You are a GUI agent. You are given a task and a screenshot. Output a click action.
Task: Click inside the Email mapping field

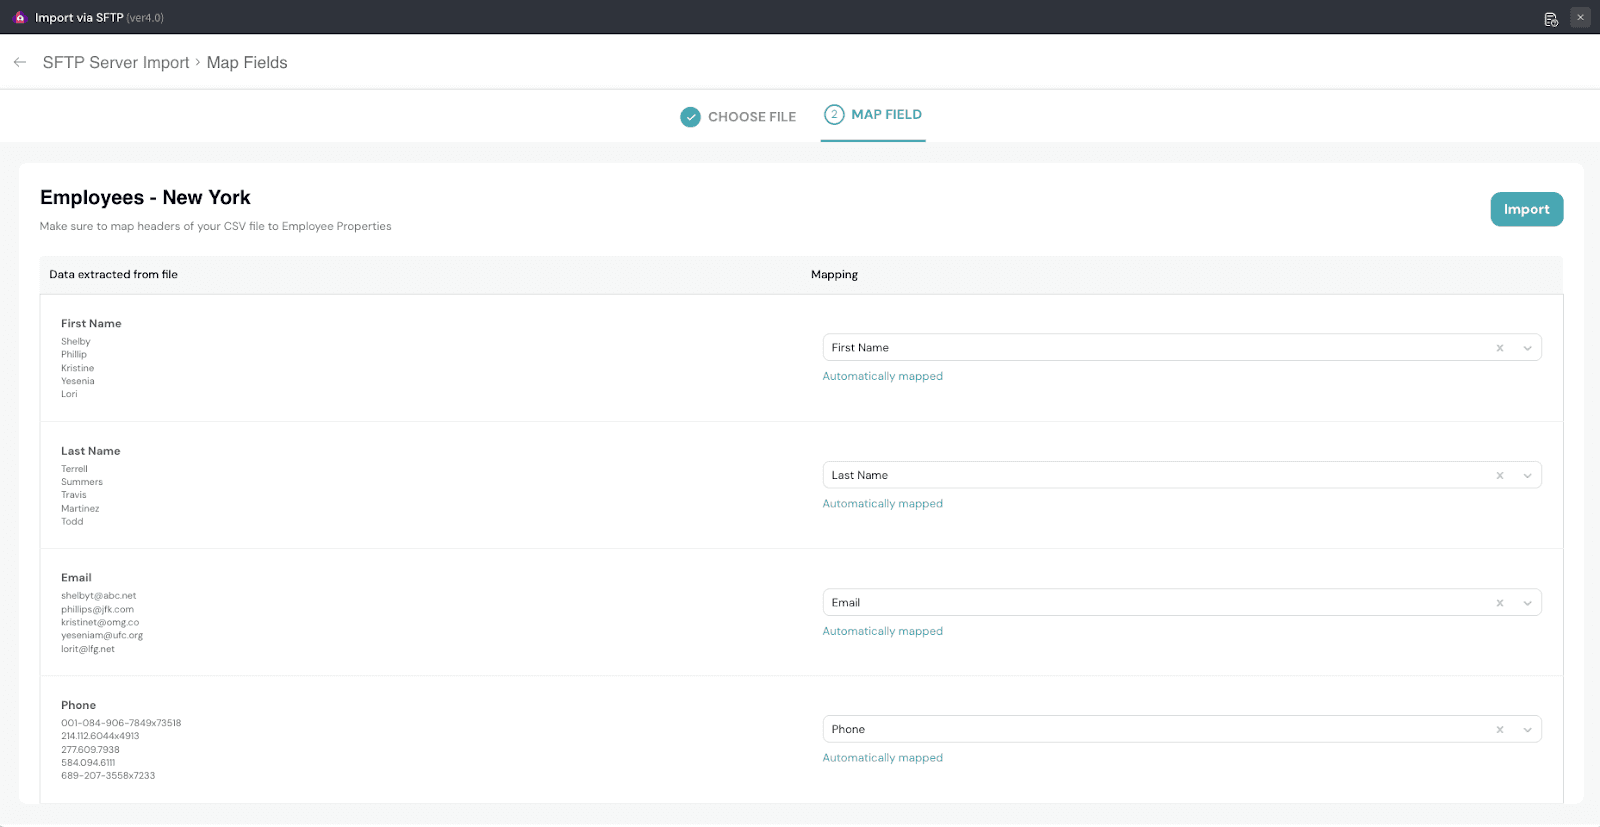[1150, 602]
